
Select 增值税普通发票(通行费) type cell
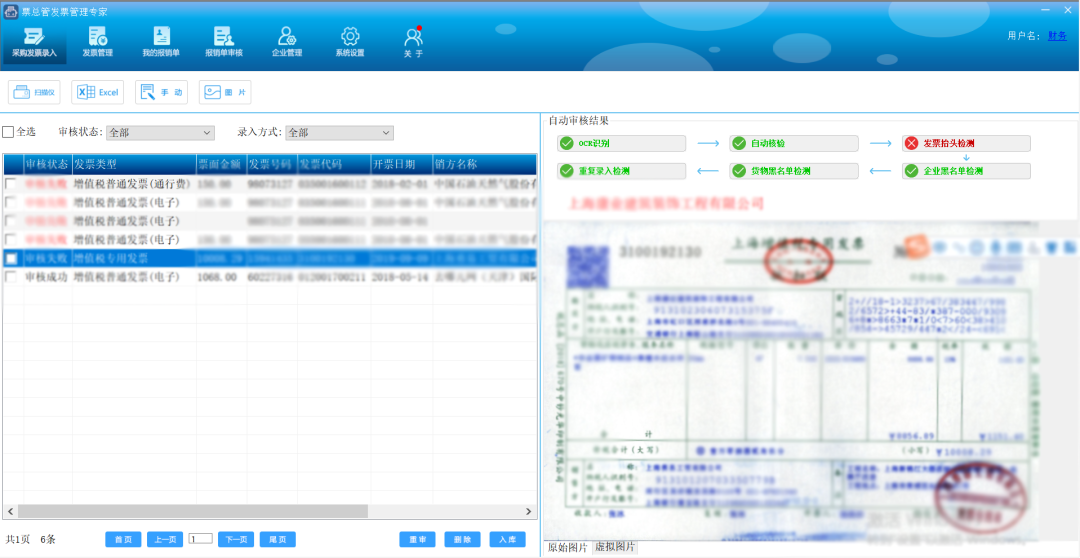coord(134,184)
